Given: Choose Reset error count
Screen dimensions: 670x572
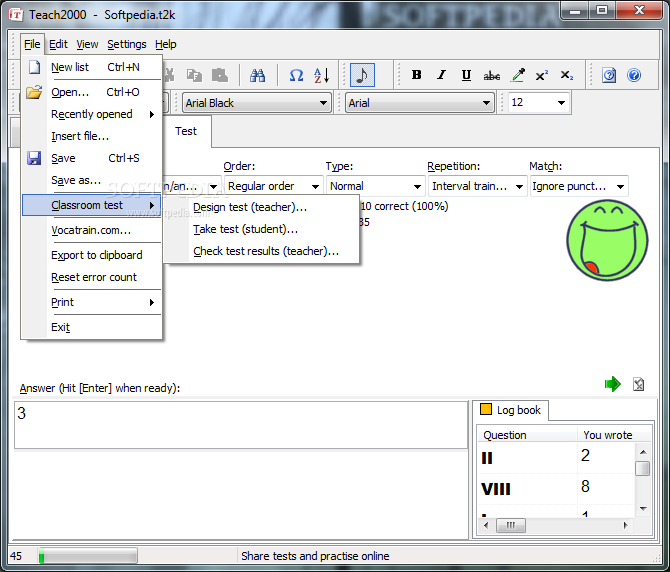Looking at the screenshot, I should click(92, 277).
